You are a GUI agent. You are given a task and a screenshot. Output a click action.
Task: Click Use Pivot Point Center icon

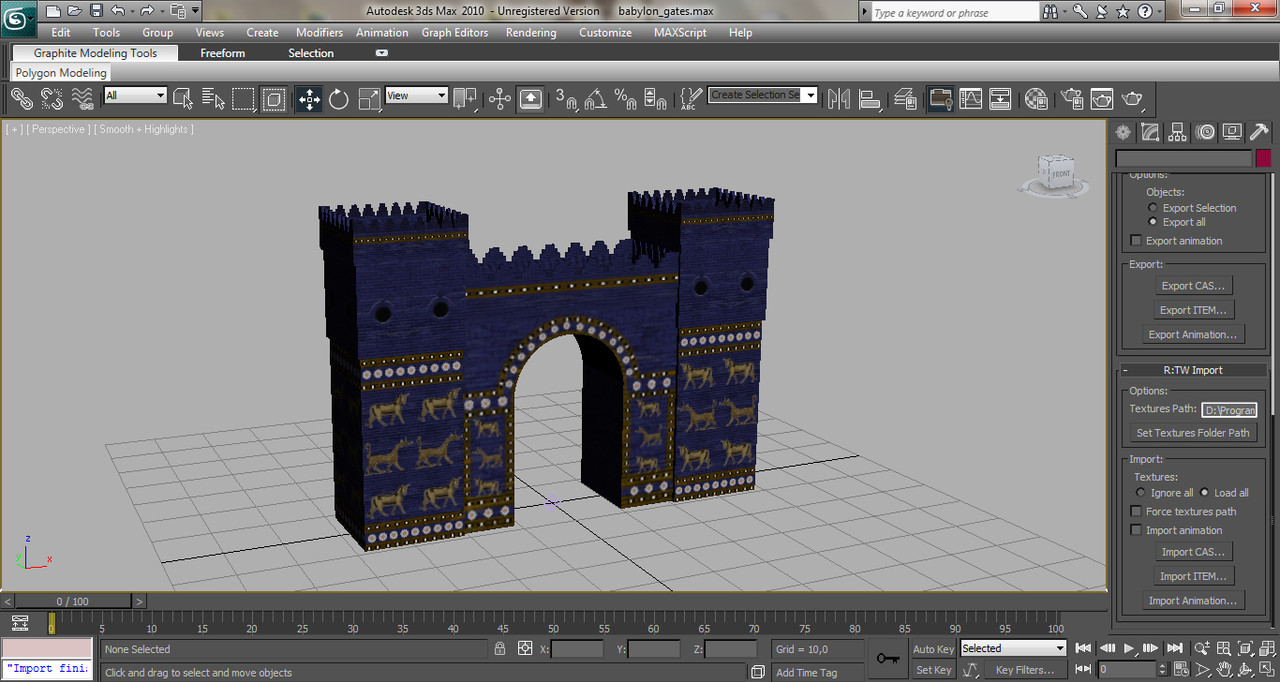coord(465,98)
